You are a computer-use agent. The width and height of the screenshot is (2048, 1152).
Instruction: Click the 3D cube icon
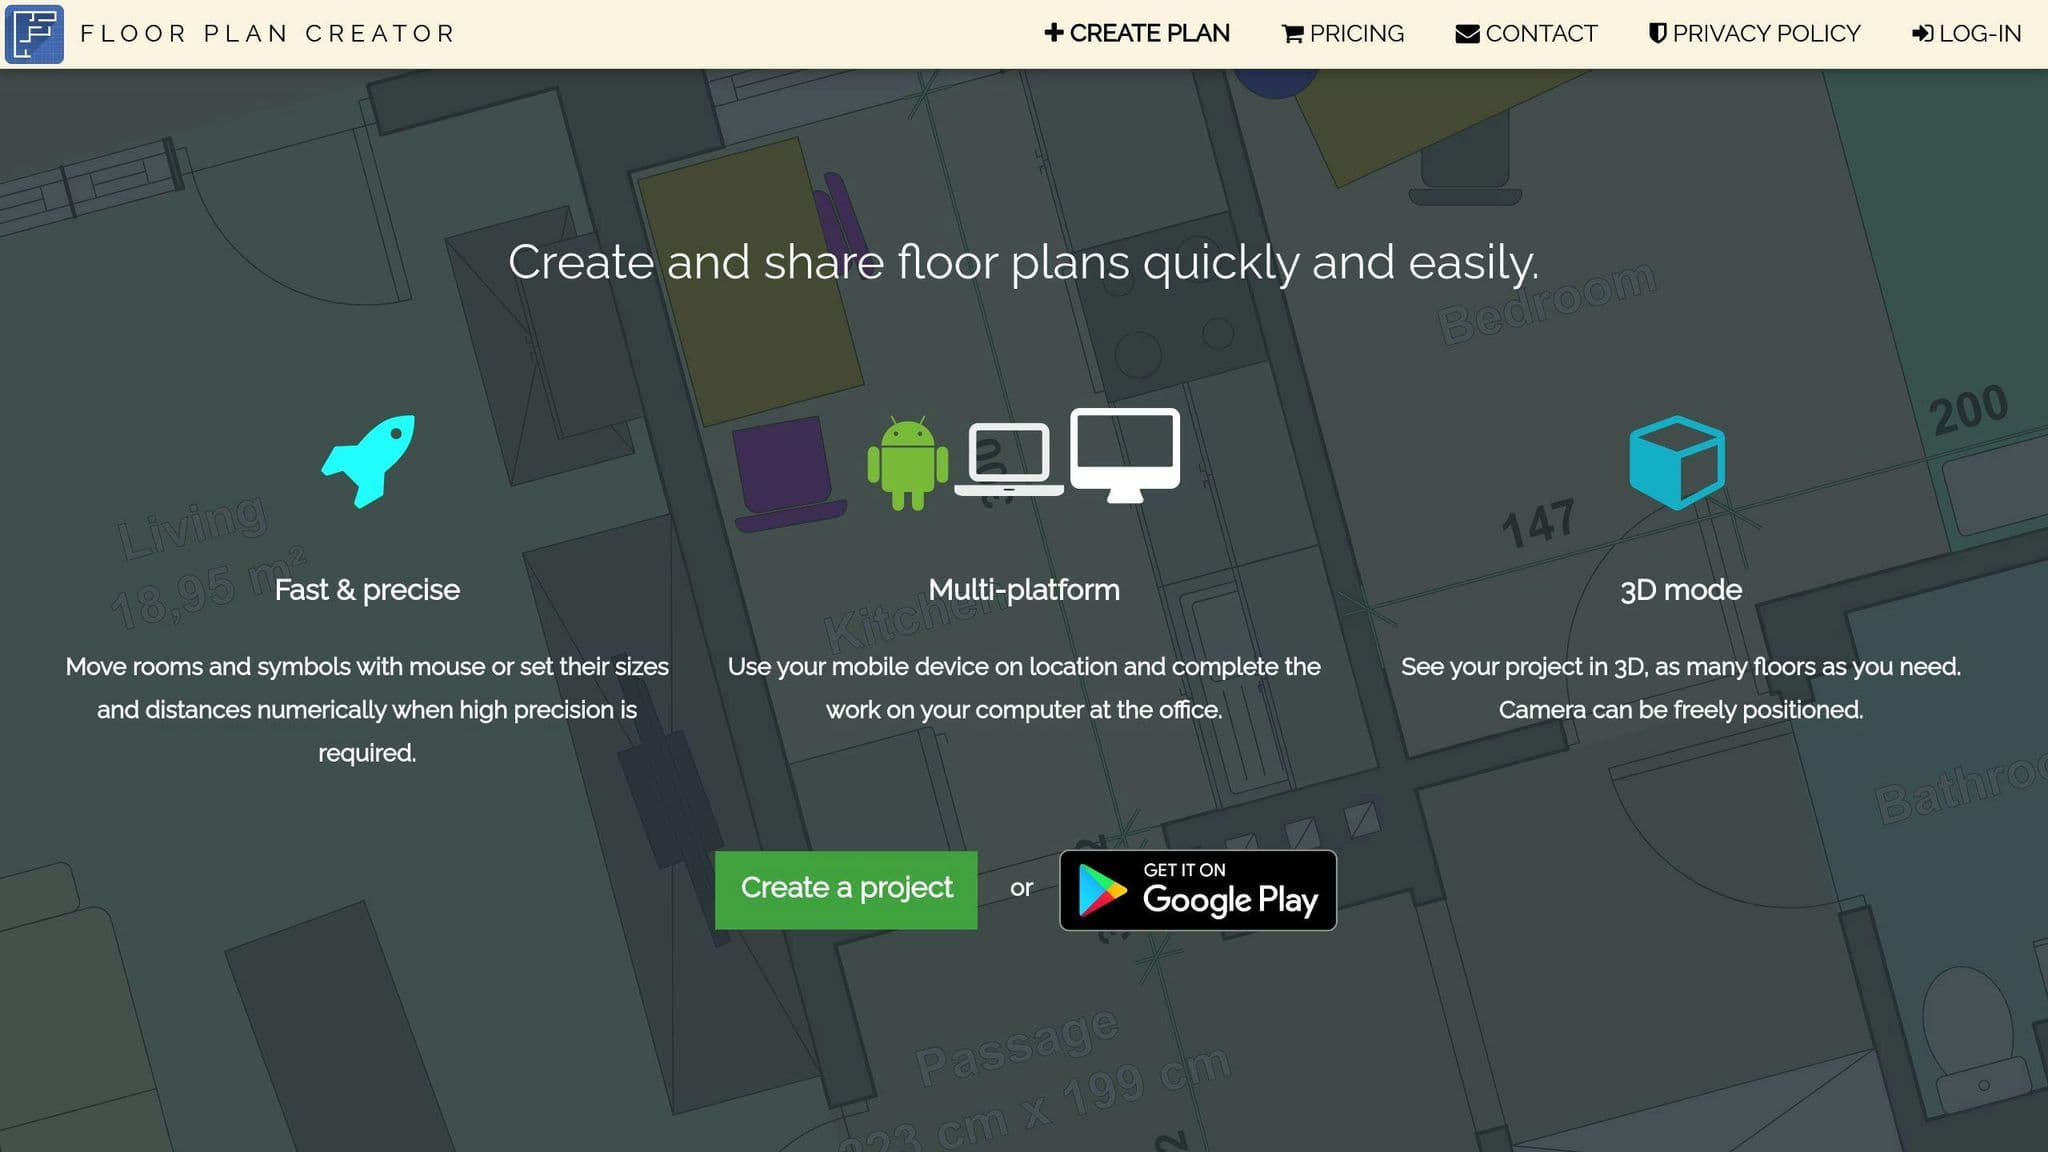[x=1677, y=462]
